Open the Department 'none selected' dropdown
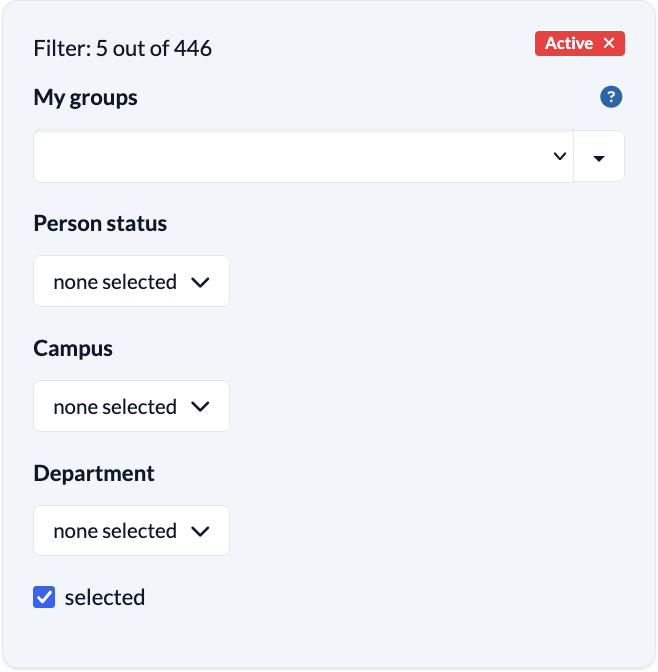Screen dimensions: 658x672 click(115, 531)
